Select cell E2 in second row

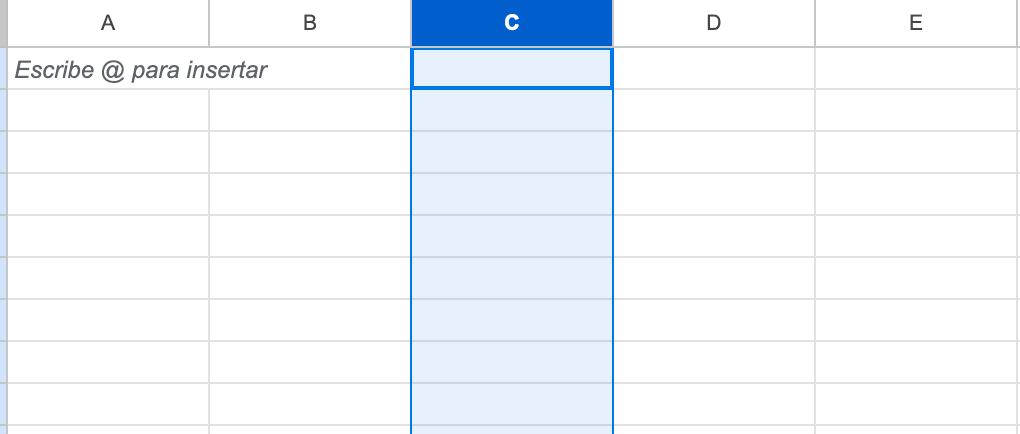(x=916, y=110)
